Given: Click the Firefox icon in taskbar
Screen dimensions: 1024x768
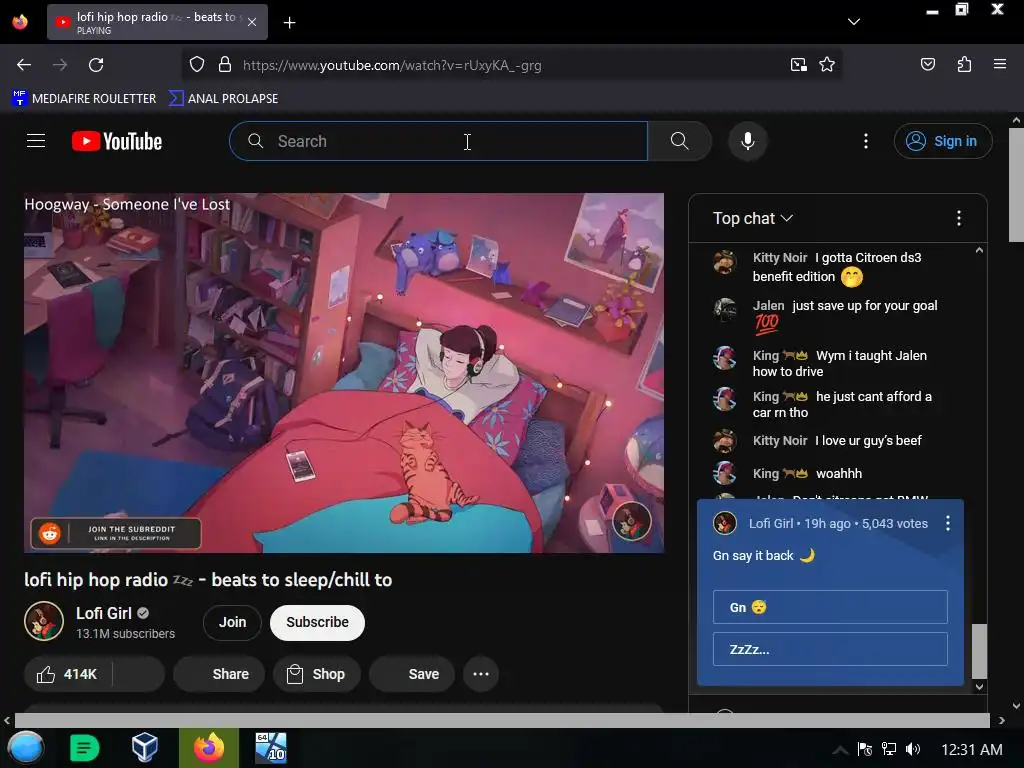Looking at the screenshot, I should coord(208,748).
